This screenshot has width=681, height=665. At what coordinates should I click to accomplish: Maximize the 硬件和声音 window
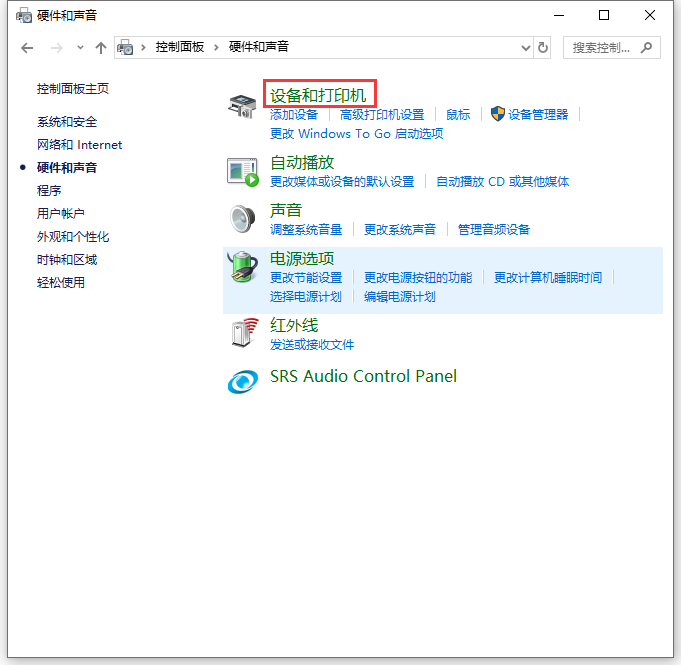coord(604,15)
